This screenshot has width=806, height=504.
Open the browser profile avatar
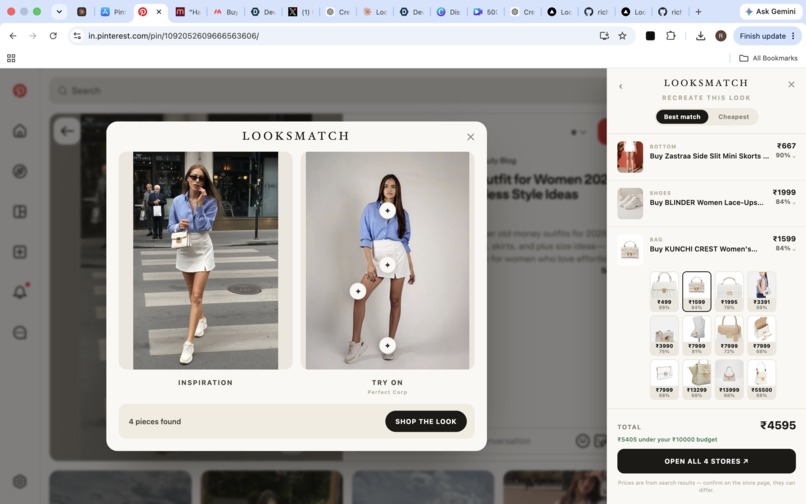(721, 36)
